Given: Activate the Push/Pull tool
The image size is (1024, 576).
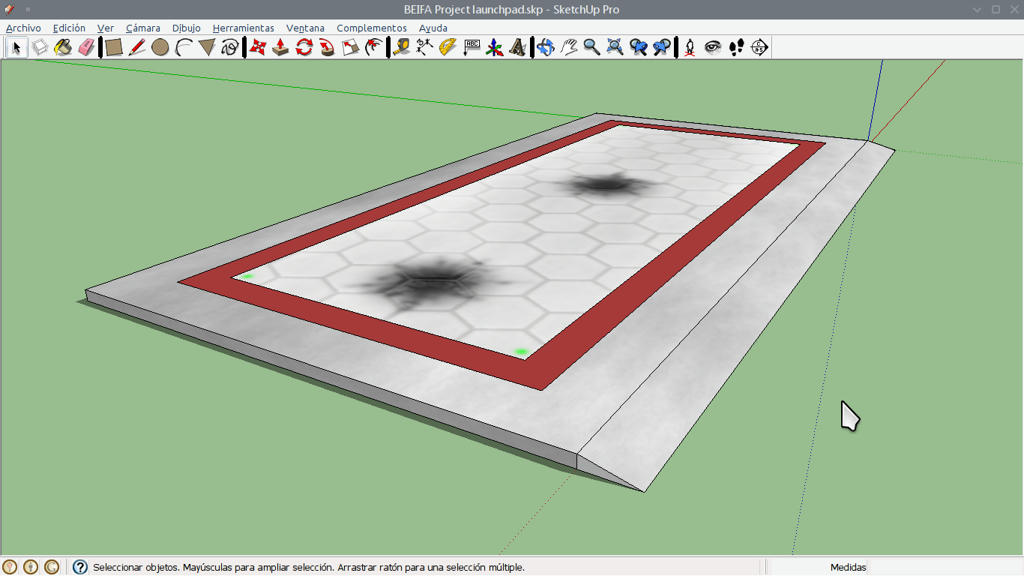Looking at the screenshot, I should (x=281, y=47).
